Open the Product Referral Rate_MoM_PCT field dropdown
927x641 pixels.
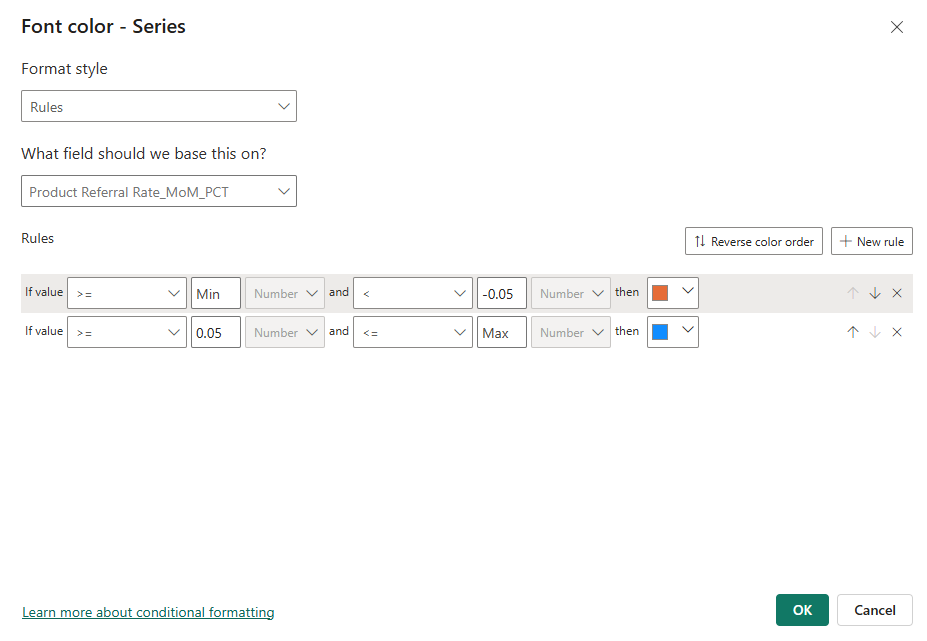click(158, 191)
